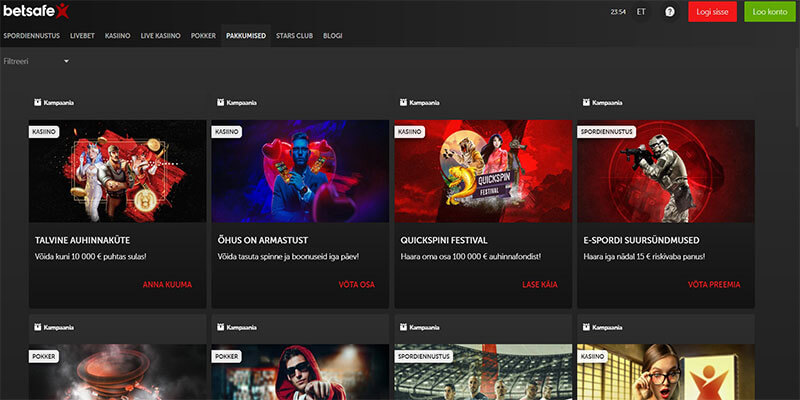This screenshot has width=800, height=400.
Task: Click the Loo konto button
Action: pyautogui.click(x=769, y=12)
